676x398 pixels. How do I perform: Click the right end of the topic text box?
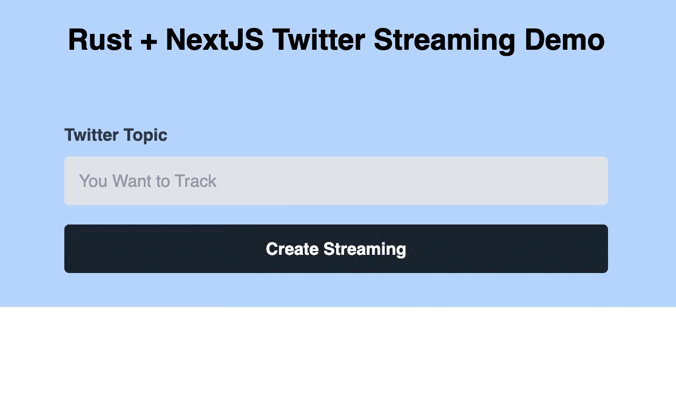tap(599, 181)
